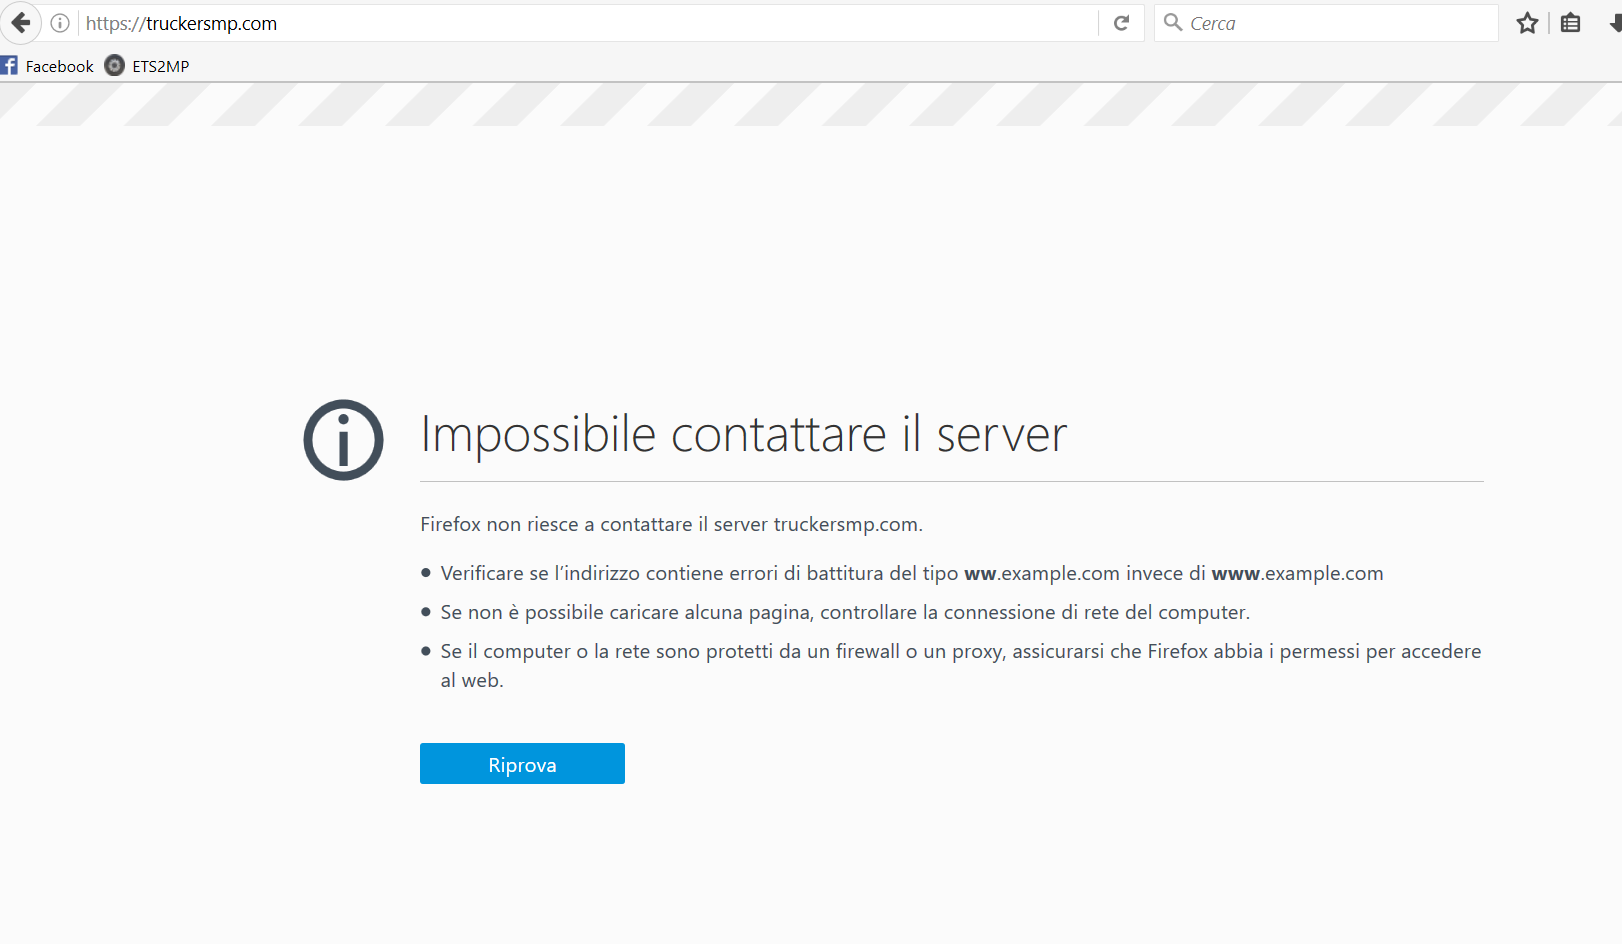
Task: Click the Facebook logo in bookmarks bar
Action: click(x=9, y=66)
